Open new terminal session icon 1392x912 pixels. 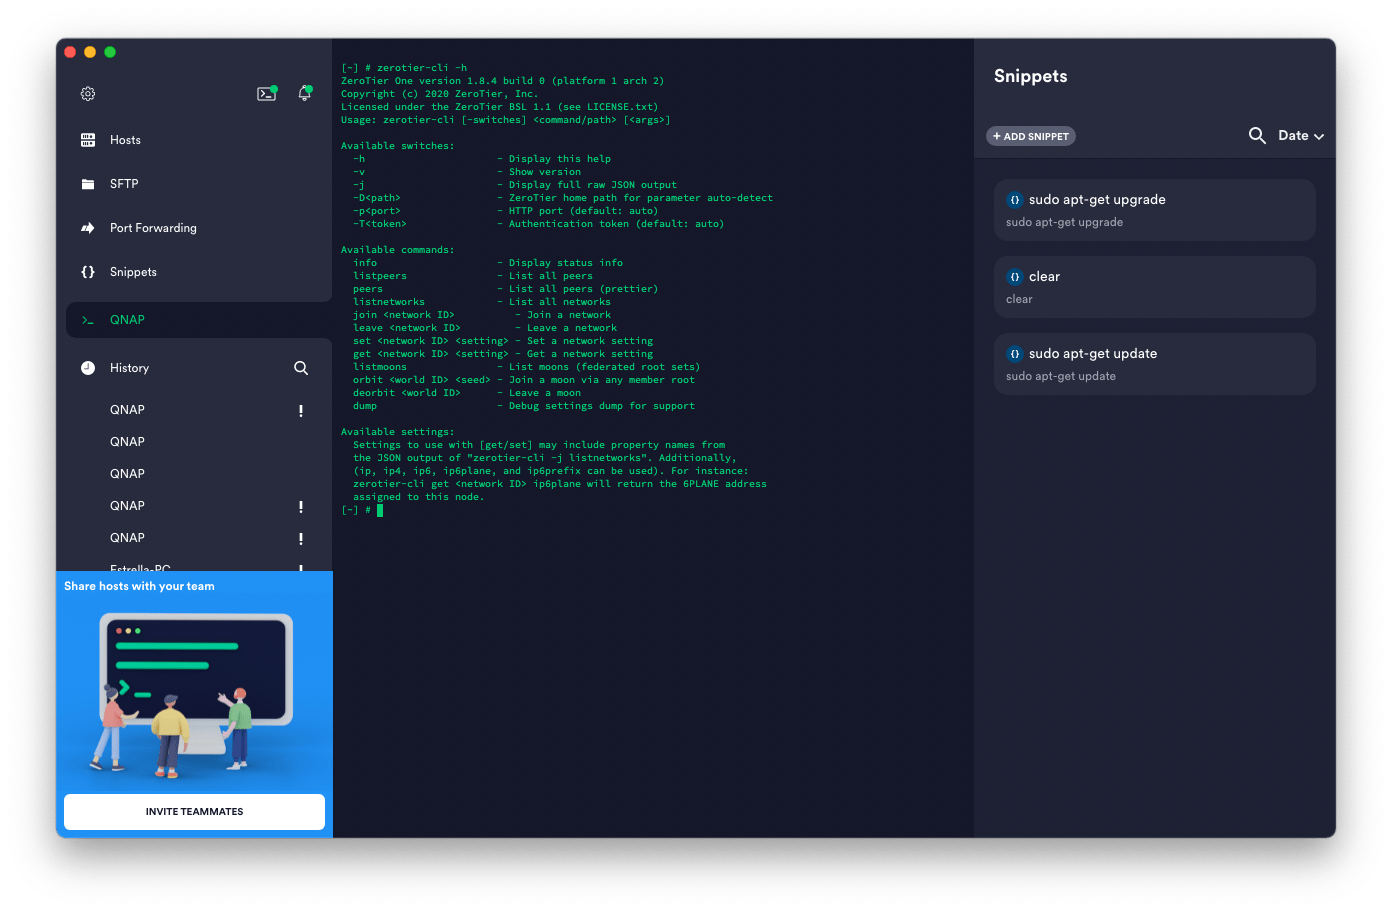coord(267,94)
